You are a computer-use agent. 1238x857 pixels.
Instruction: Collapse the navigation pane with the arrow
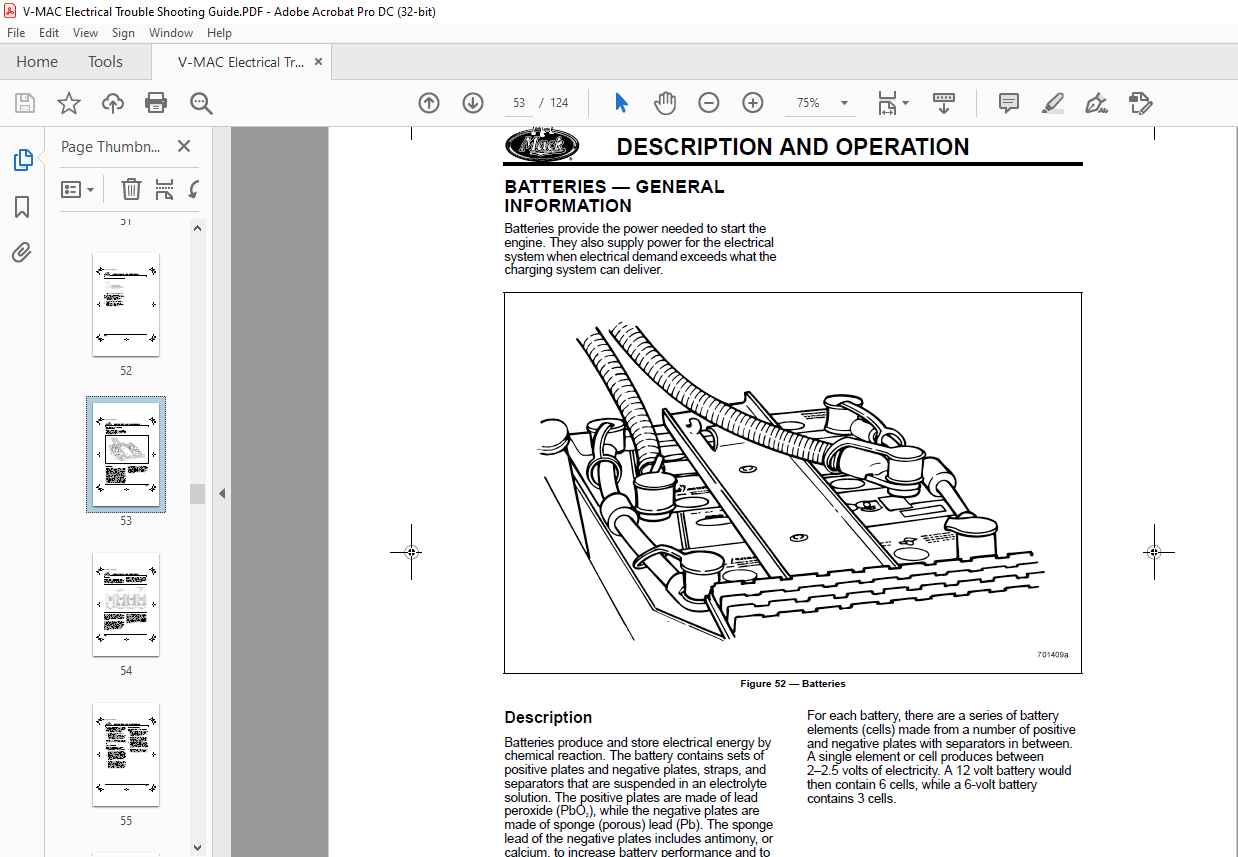[x=222, y=493]
